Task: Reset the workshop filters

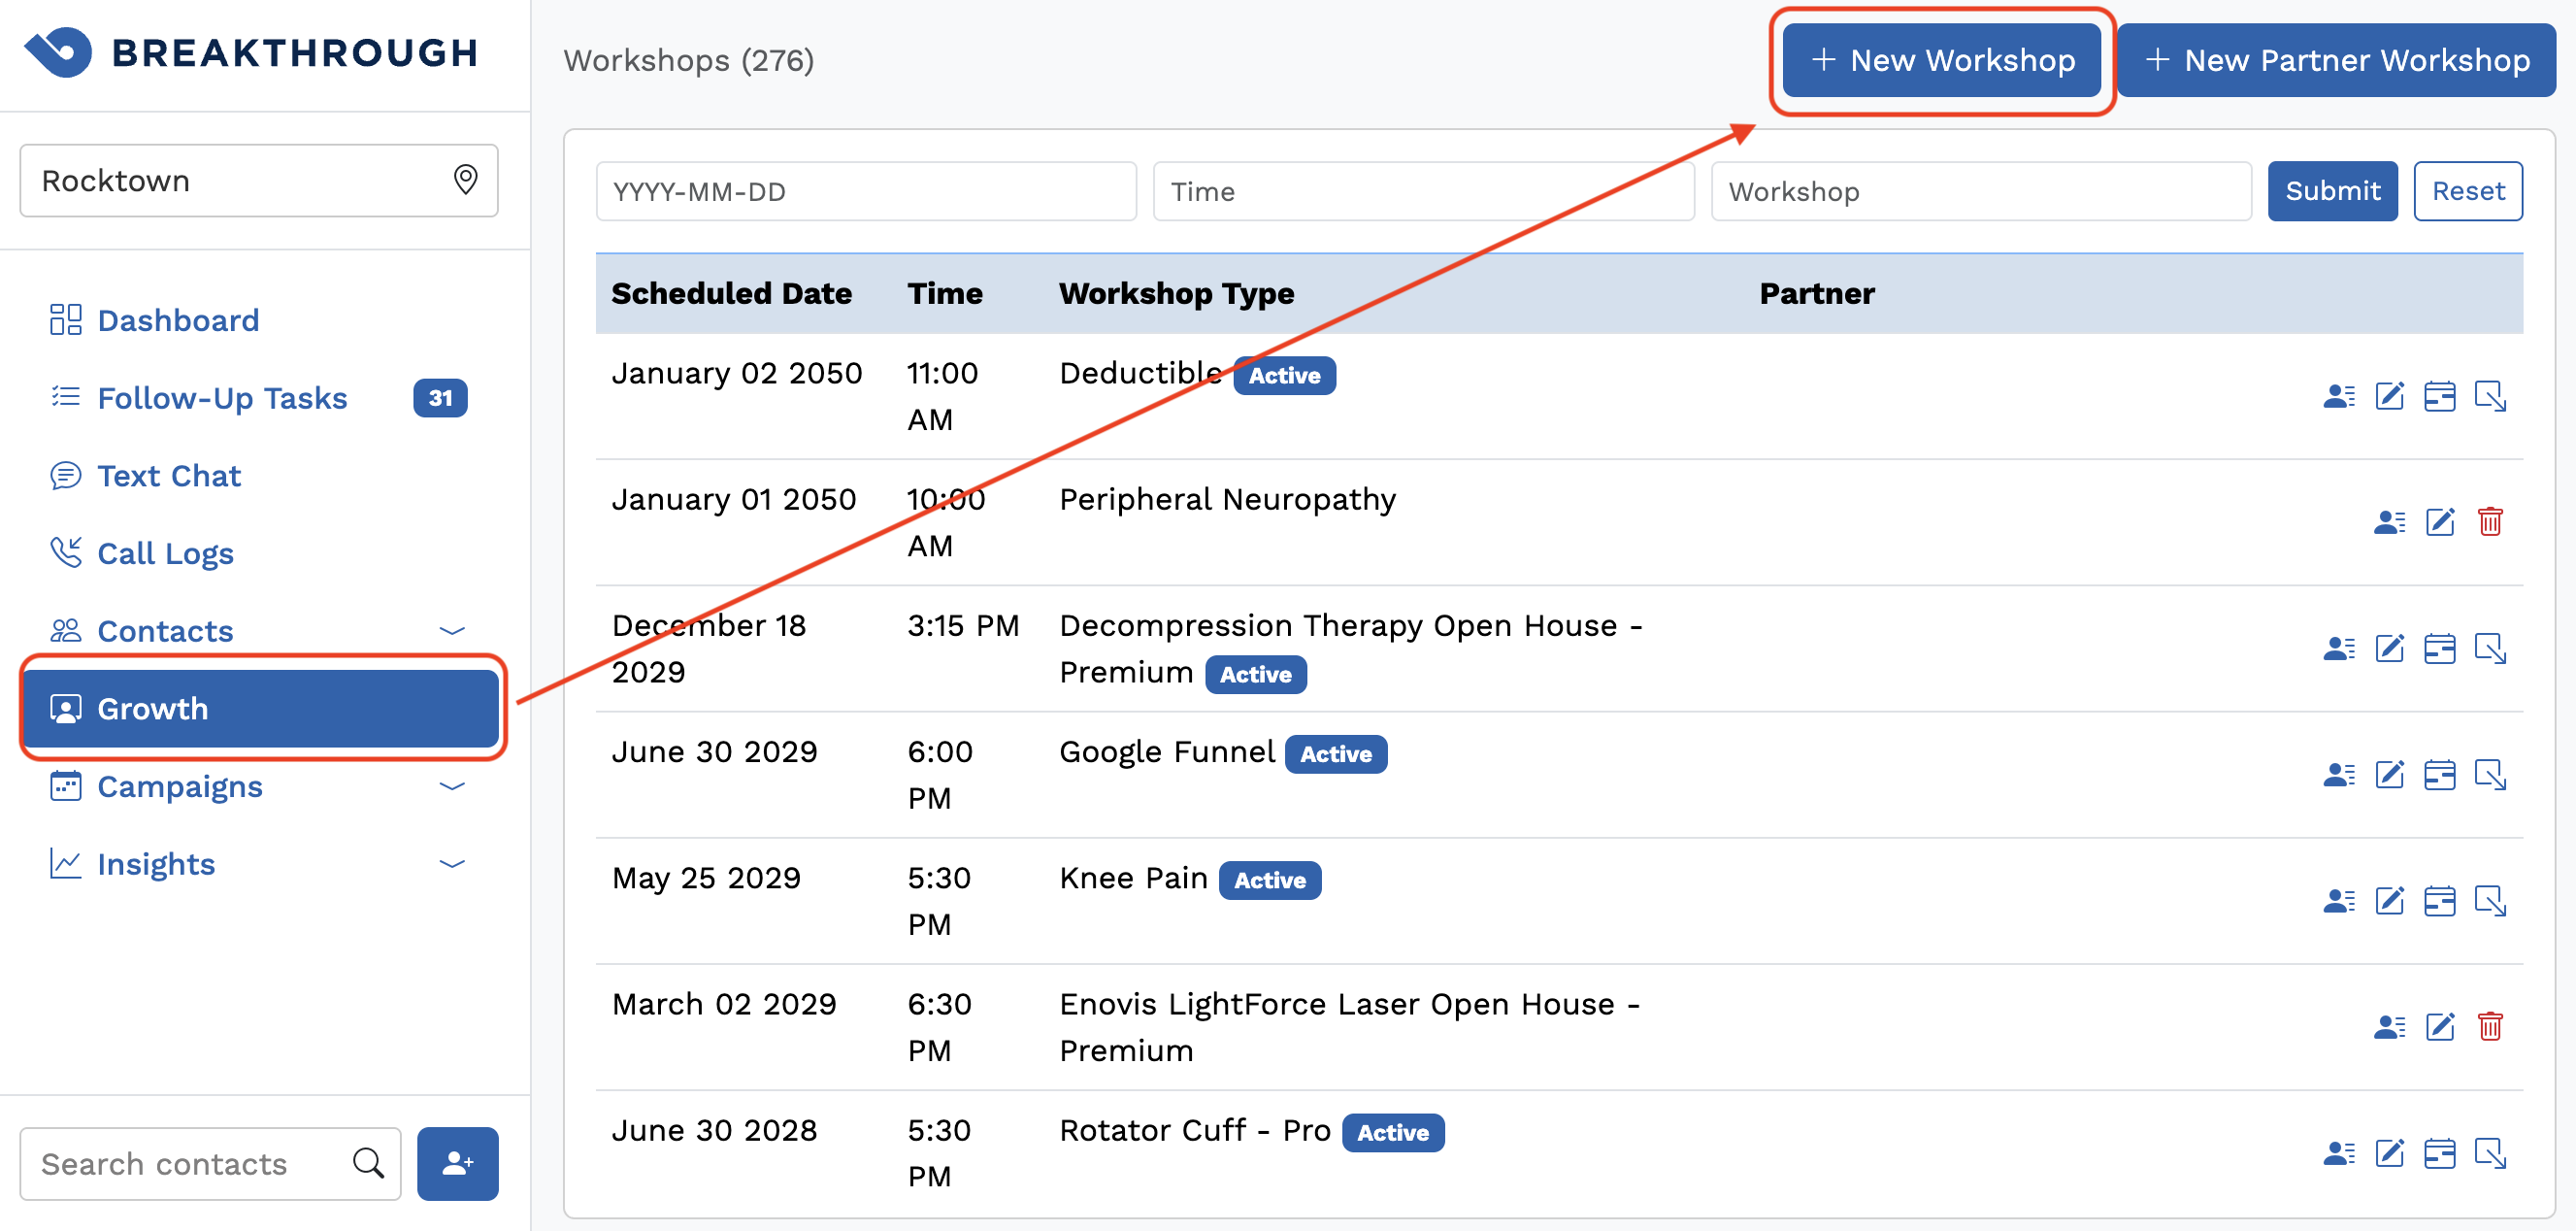Action: (2467, 191)
